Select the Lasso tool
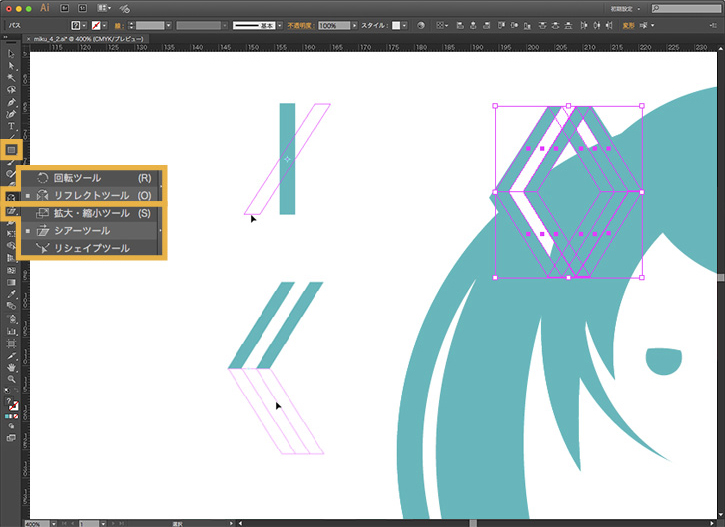725x527 pixels. coord(11,90)
